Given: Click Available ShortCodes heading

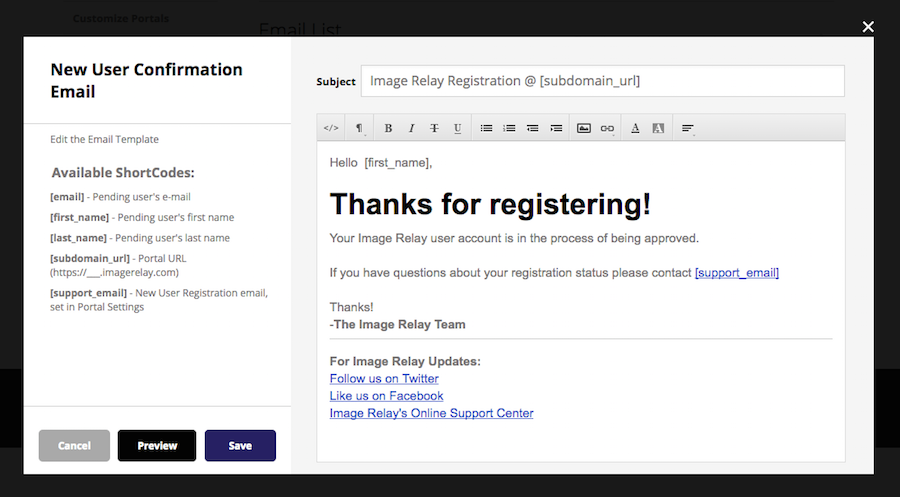Looking at the screenshot, I should [x=123, y=173].
